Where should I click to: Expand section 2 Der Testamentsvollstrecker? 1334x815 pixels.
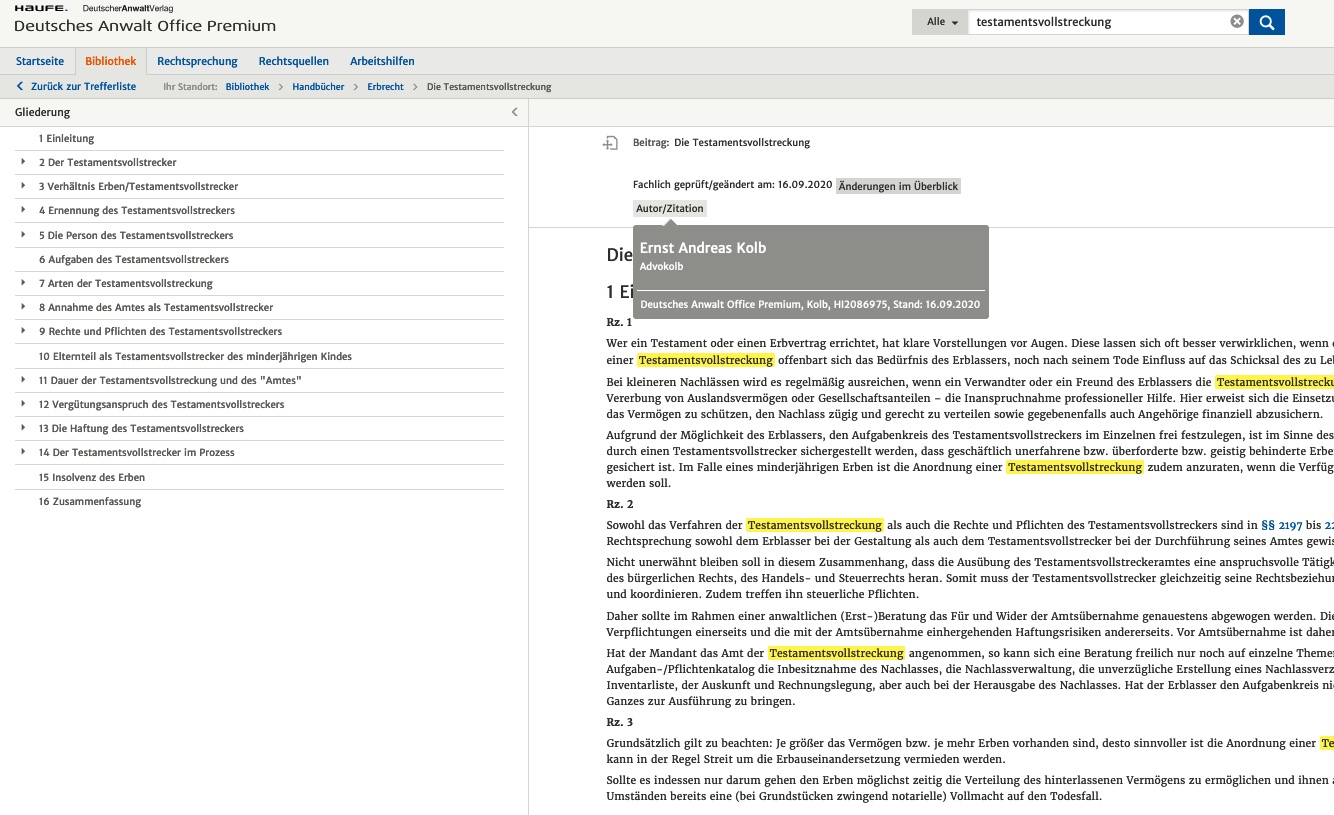(23, 162)
